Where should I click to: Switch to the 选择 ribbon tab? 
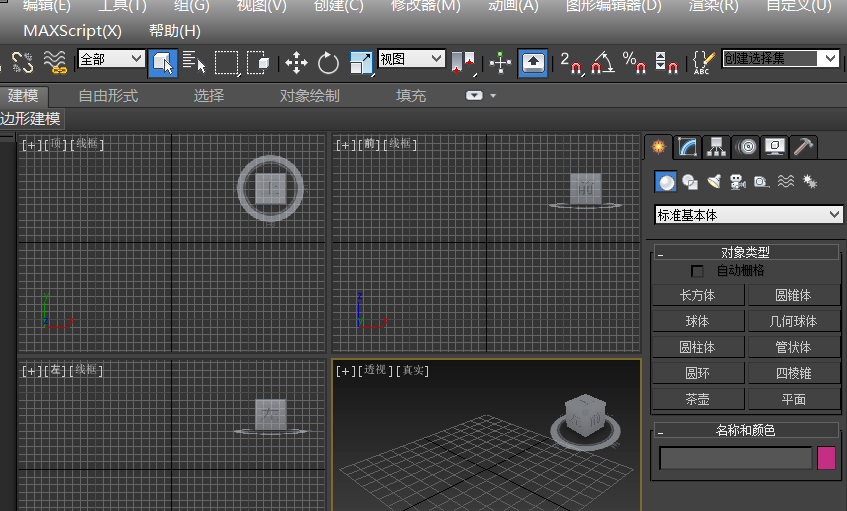pos(209,96)
